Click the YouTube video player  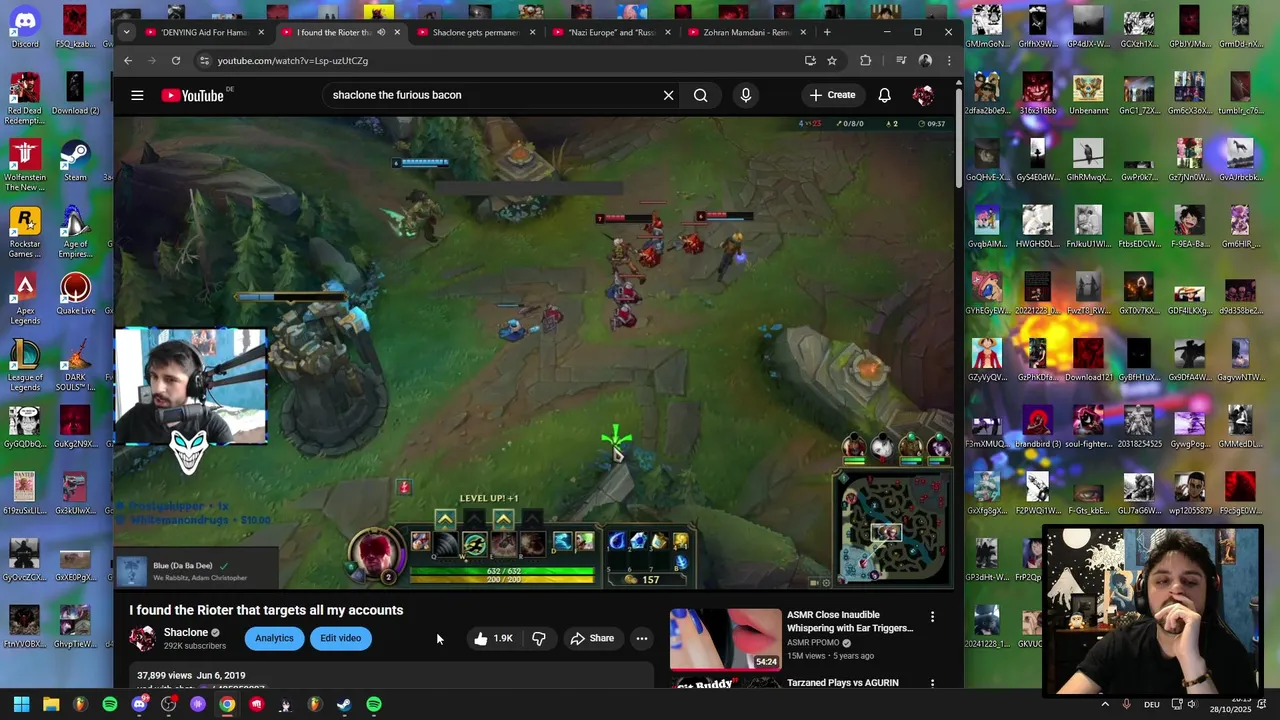534,352
